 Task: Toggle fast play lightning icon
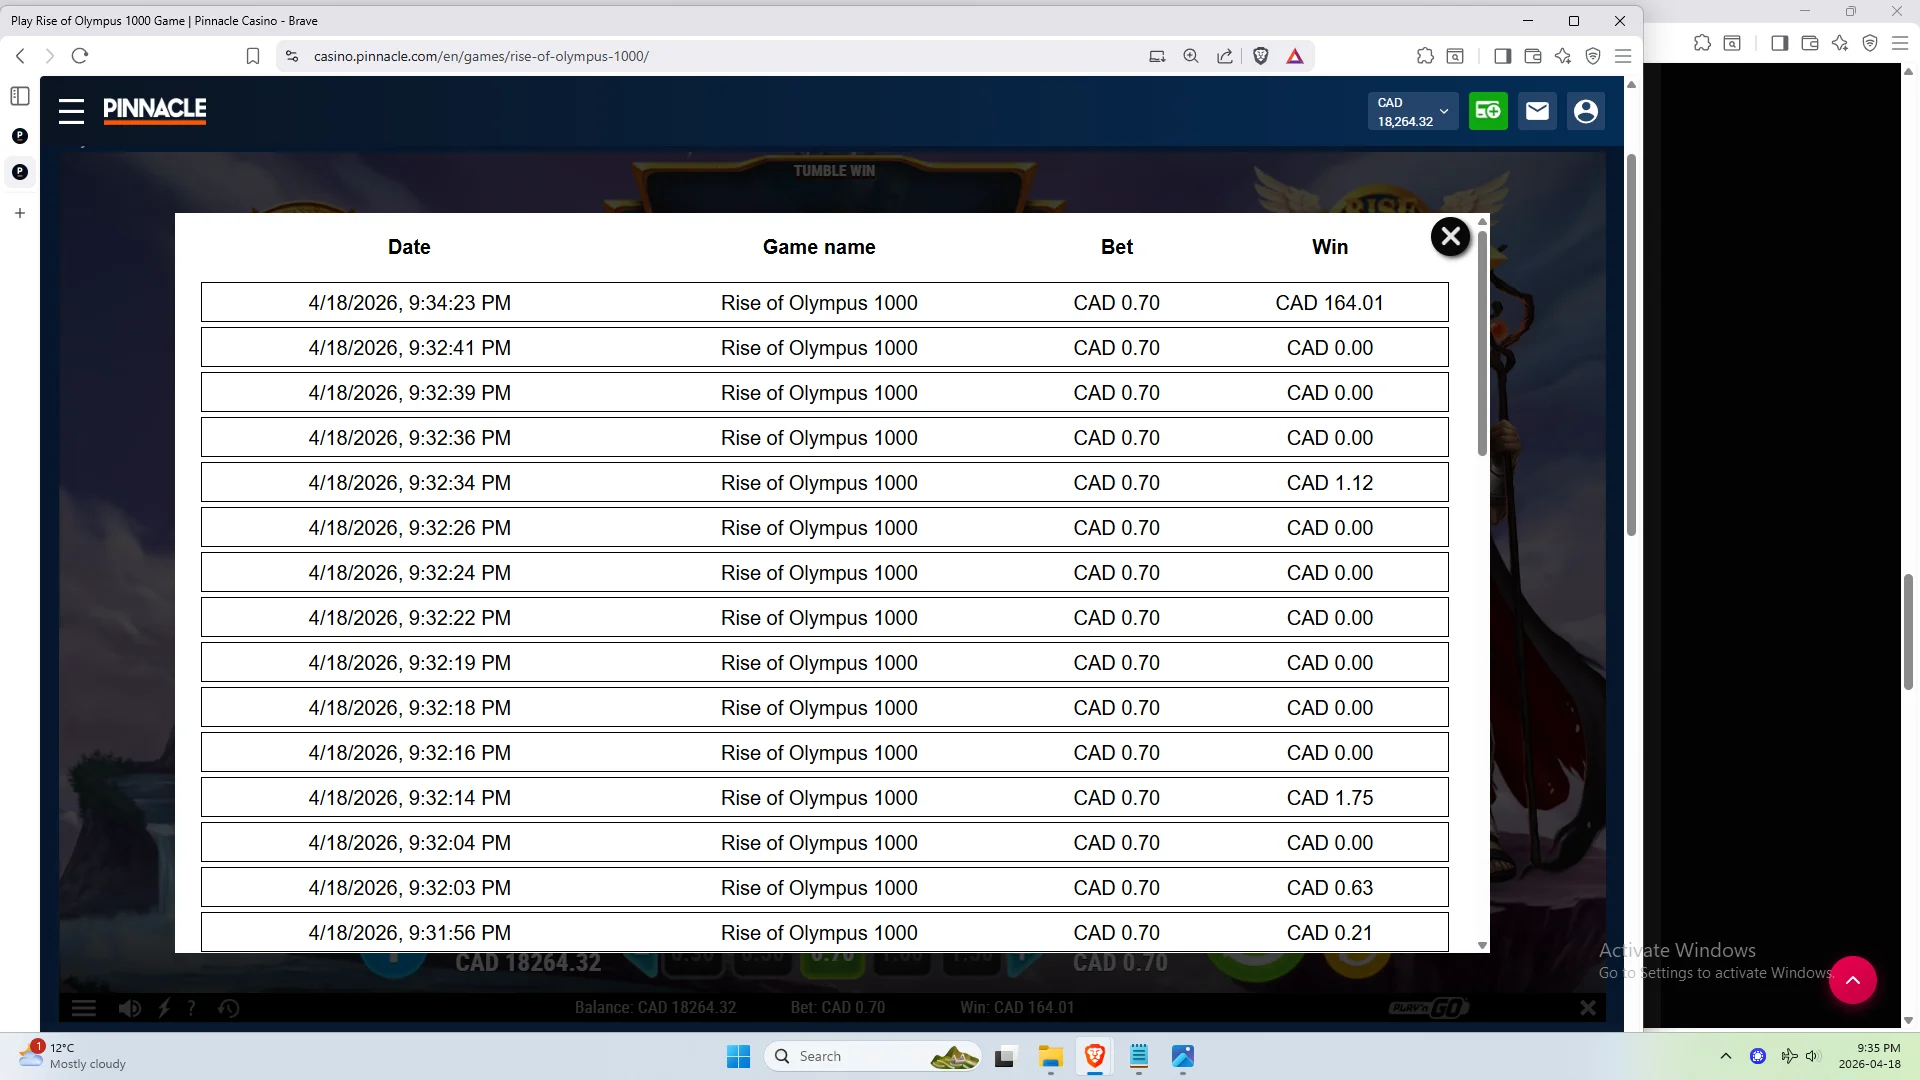pyautogui.click(x=165, y=1008)
